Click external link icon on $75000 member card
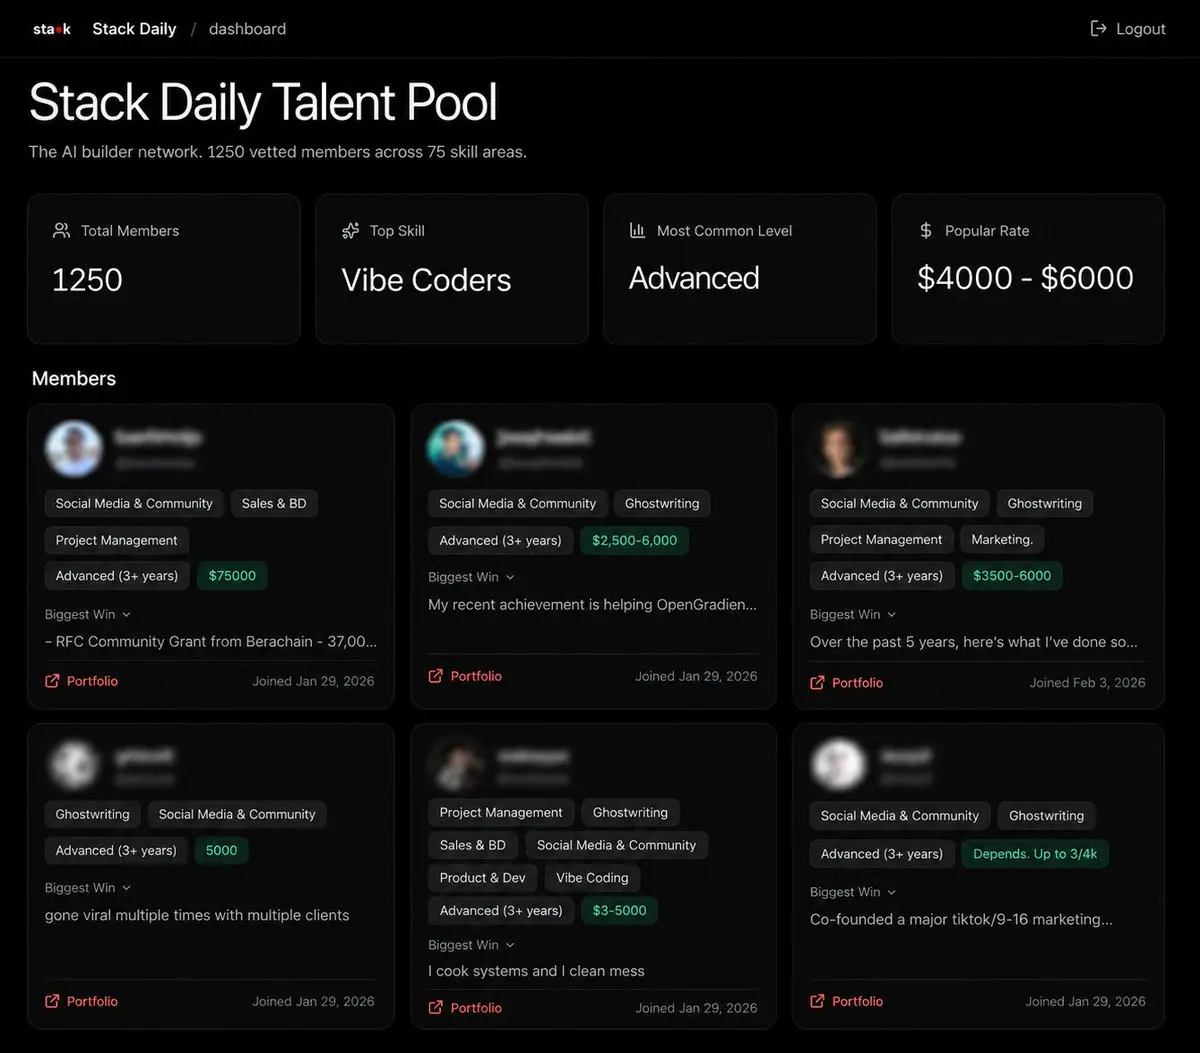 (x=52, y=681)
